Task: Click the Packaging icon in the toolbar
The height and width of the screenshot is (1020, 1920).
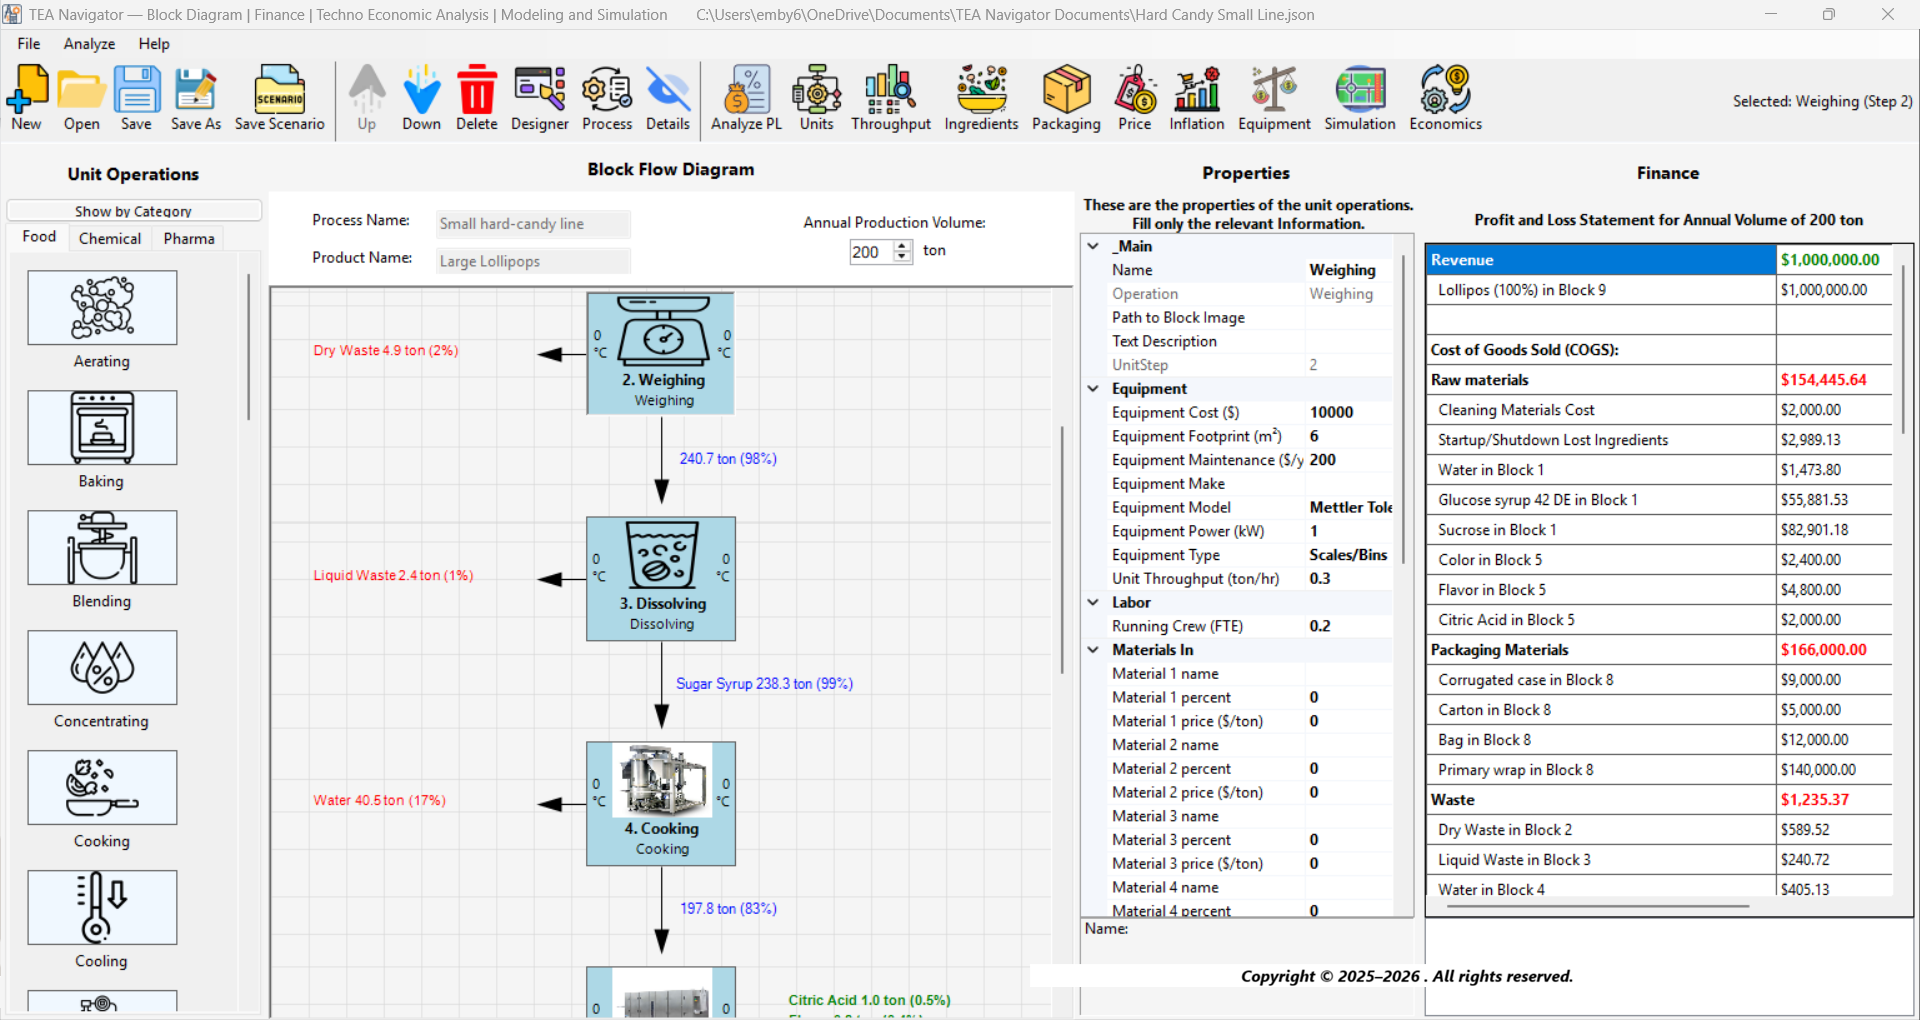Action: point(1065,97)
